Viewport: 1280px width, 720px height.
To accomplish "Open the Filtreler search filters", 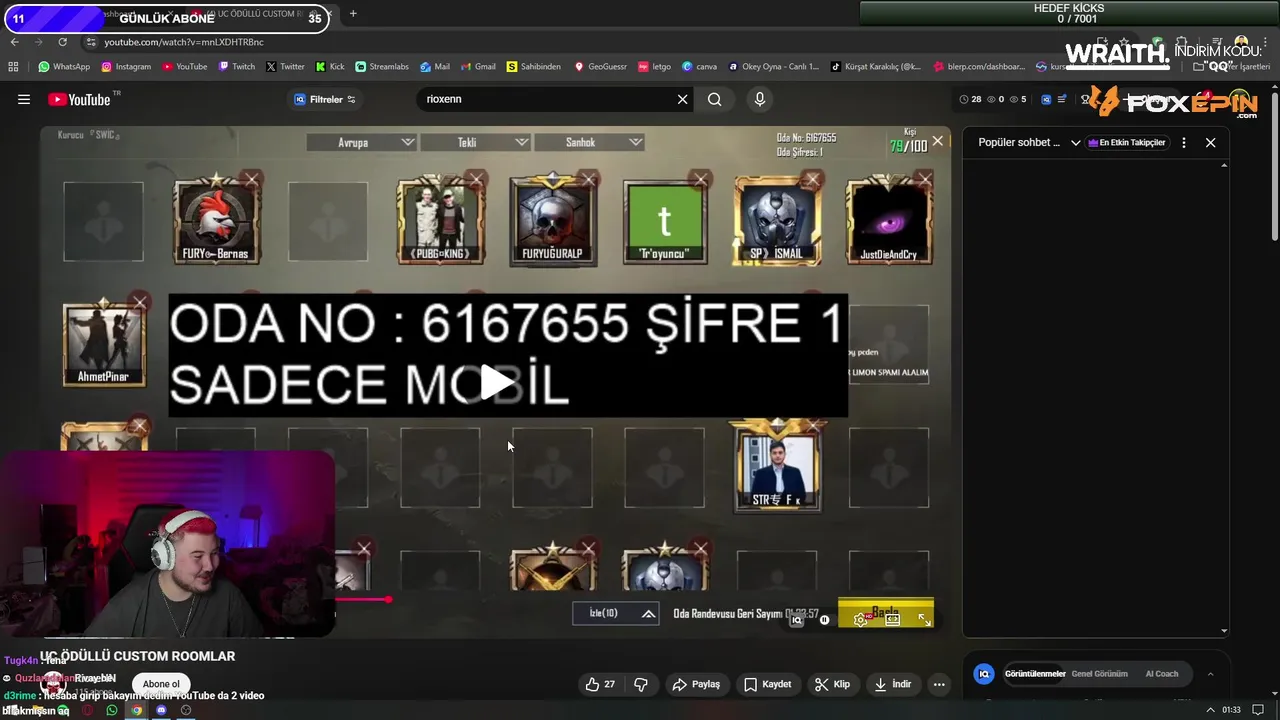I will tap(325, 99).
